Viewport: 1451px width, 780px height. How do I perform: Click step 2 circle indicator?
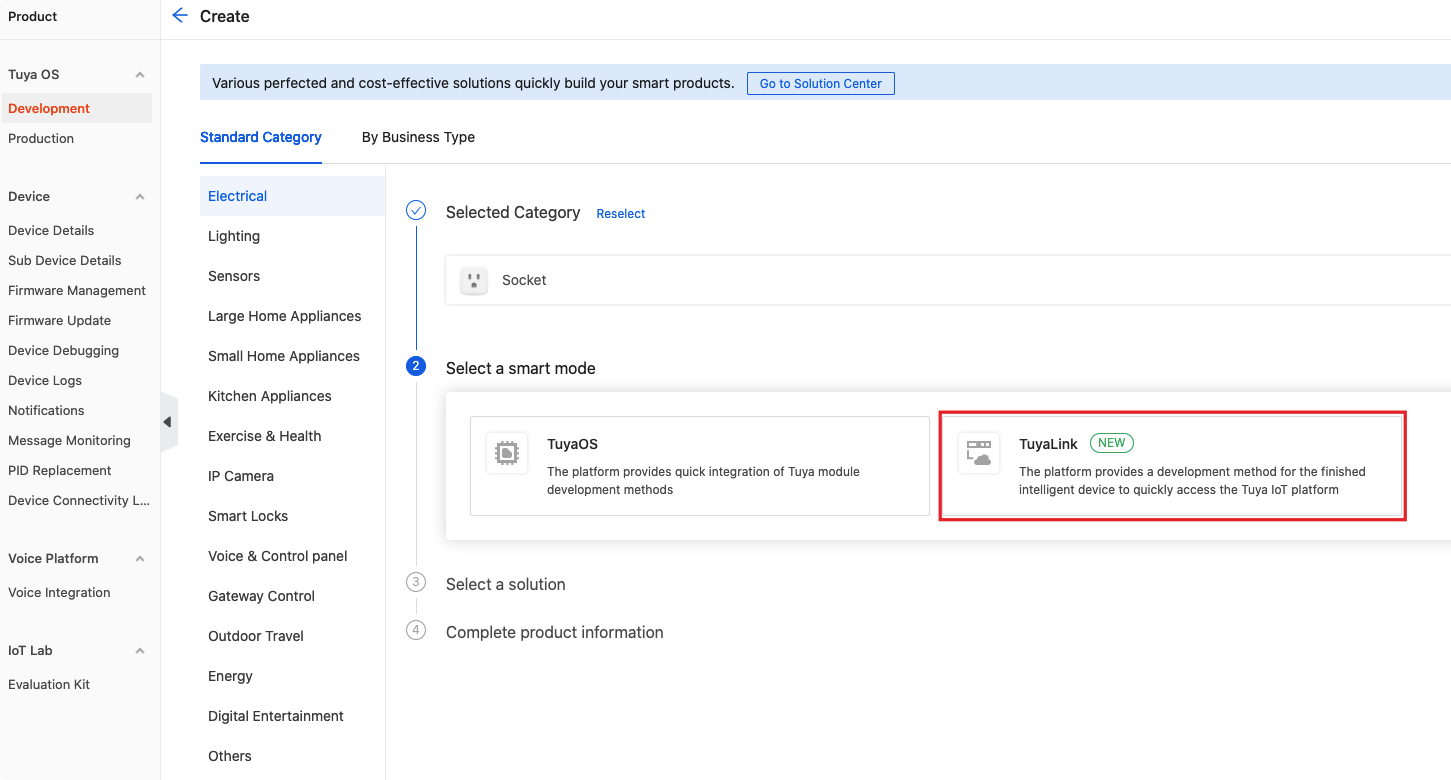tap(416, 367)
